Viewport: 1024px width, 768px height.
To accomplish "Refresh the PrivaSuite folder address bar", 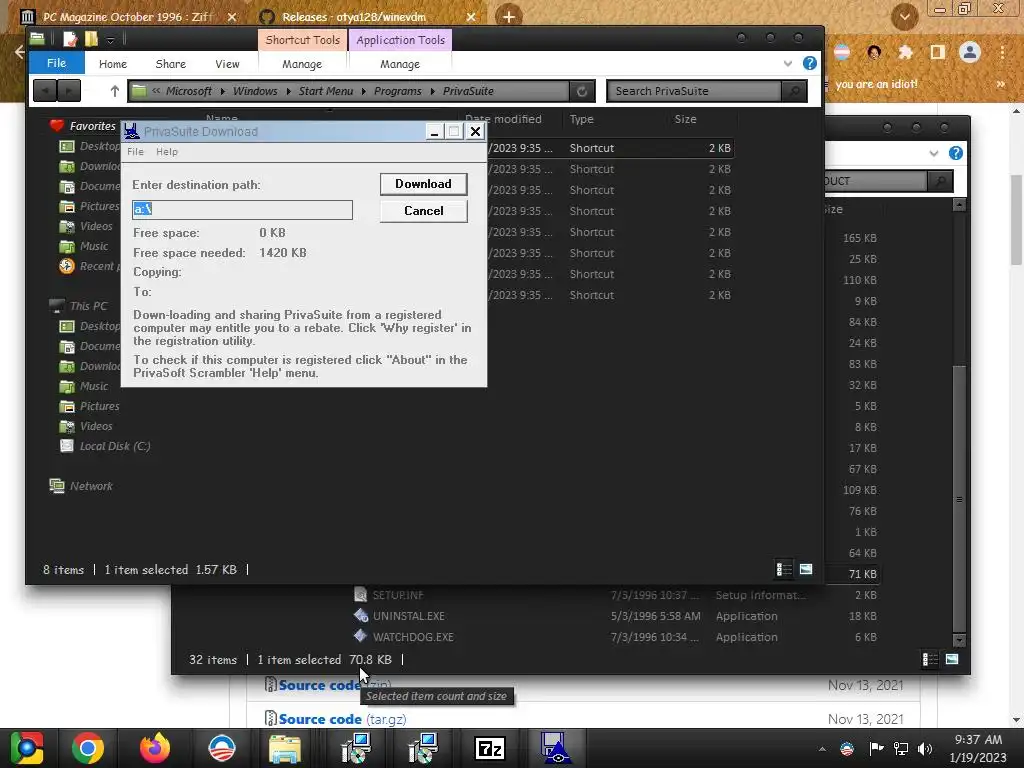I will coord(581,91).
